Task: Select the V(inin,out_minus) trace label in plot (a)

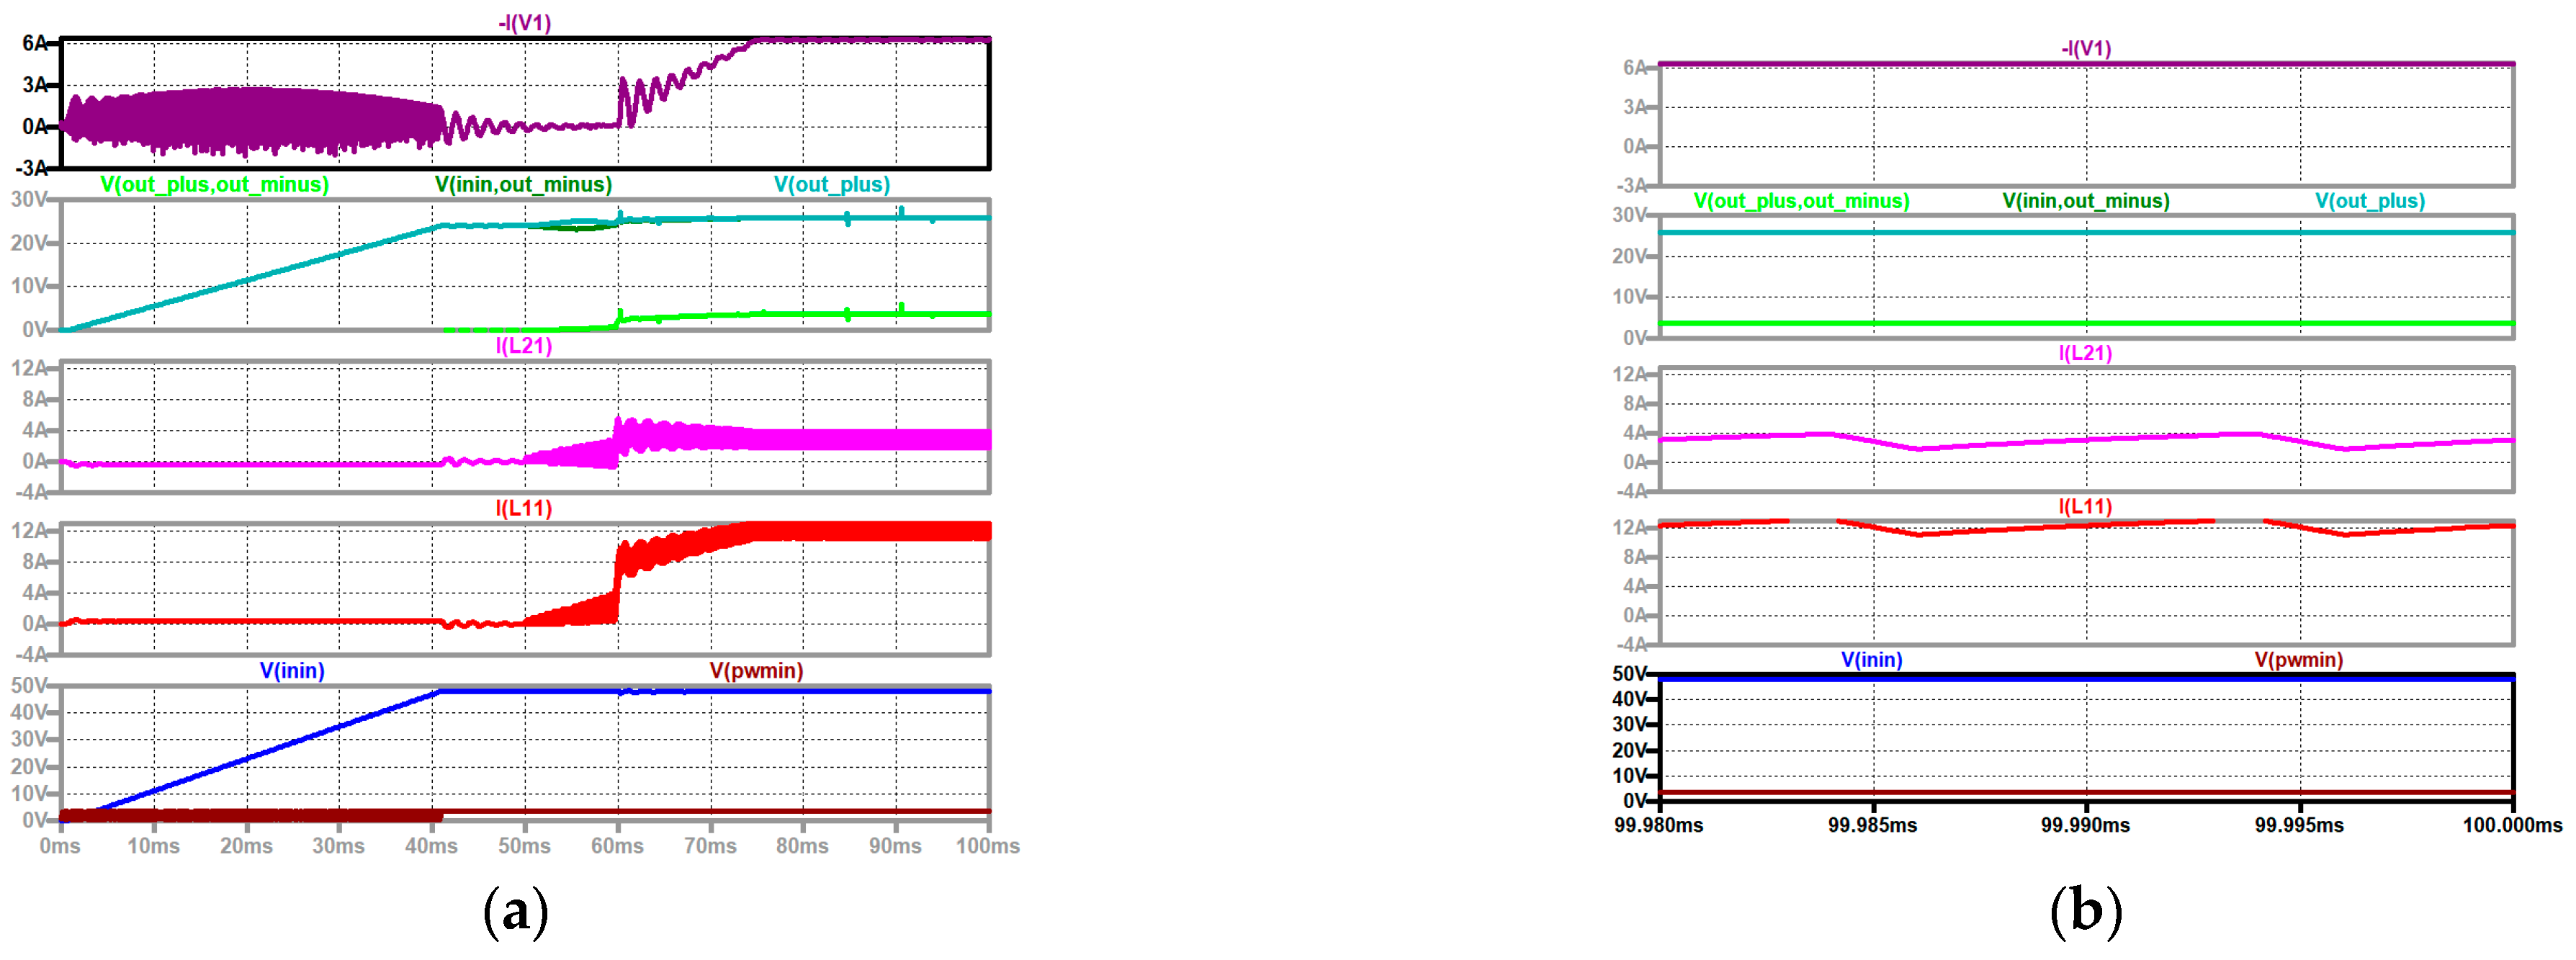Action: [523, 184]
